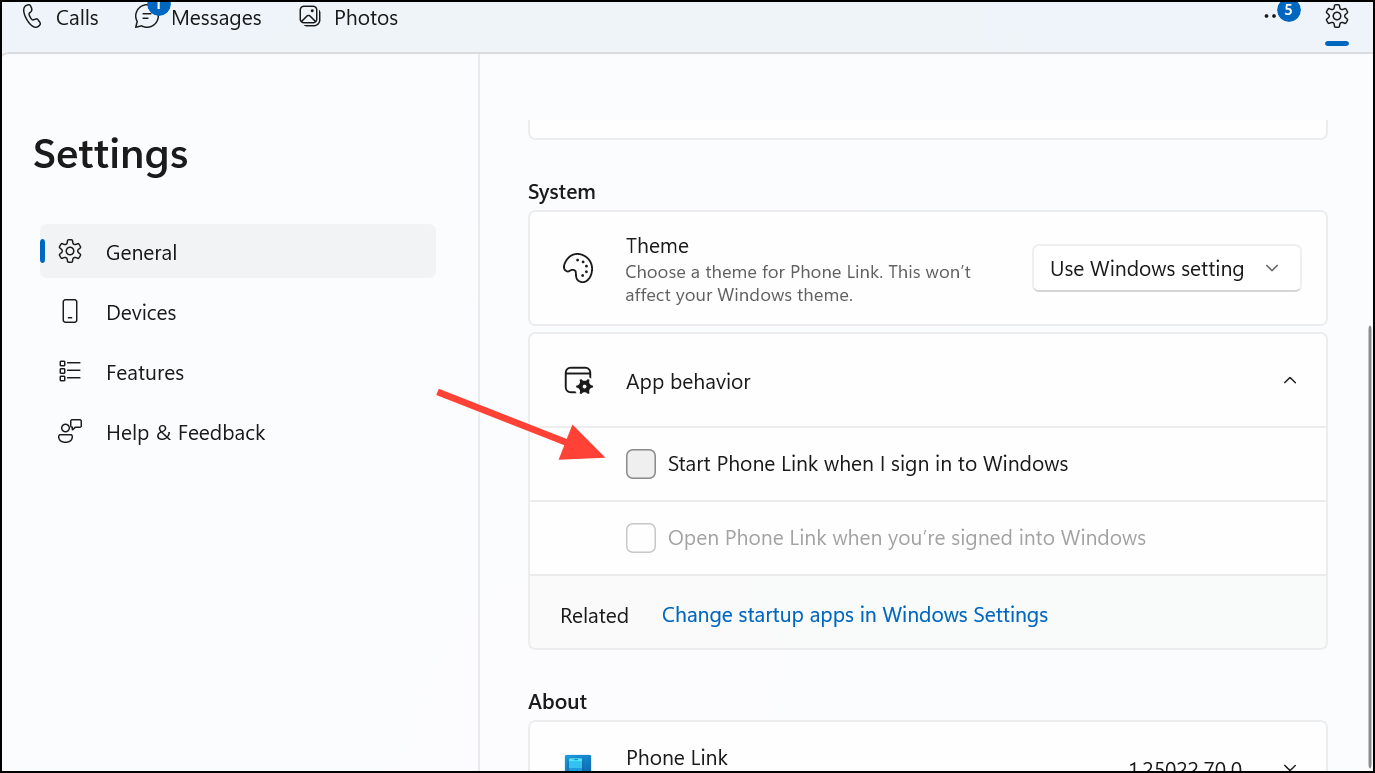Click the Photos picture icon
The image size is (1375, 773).
pos(310,17)
